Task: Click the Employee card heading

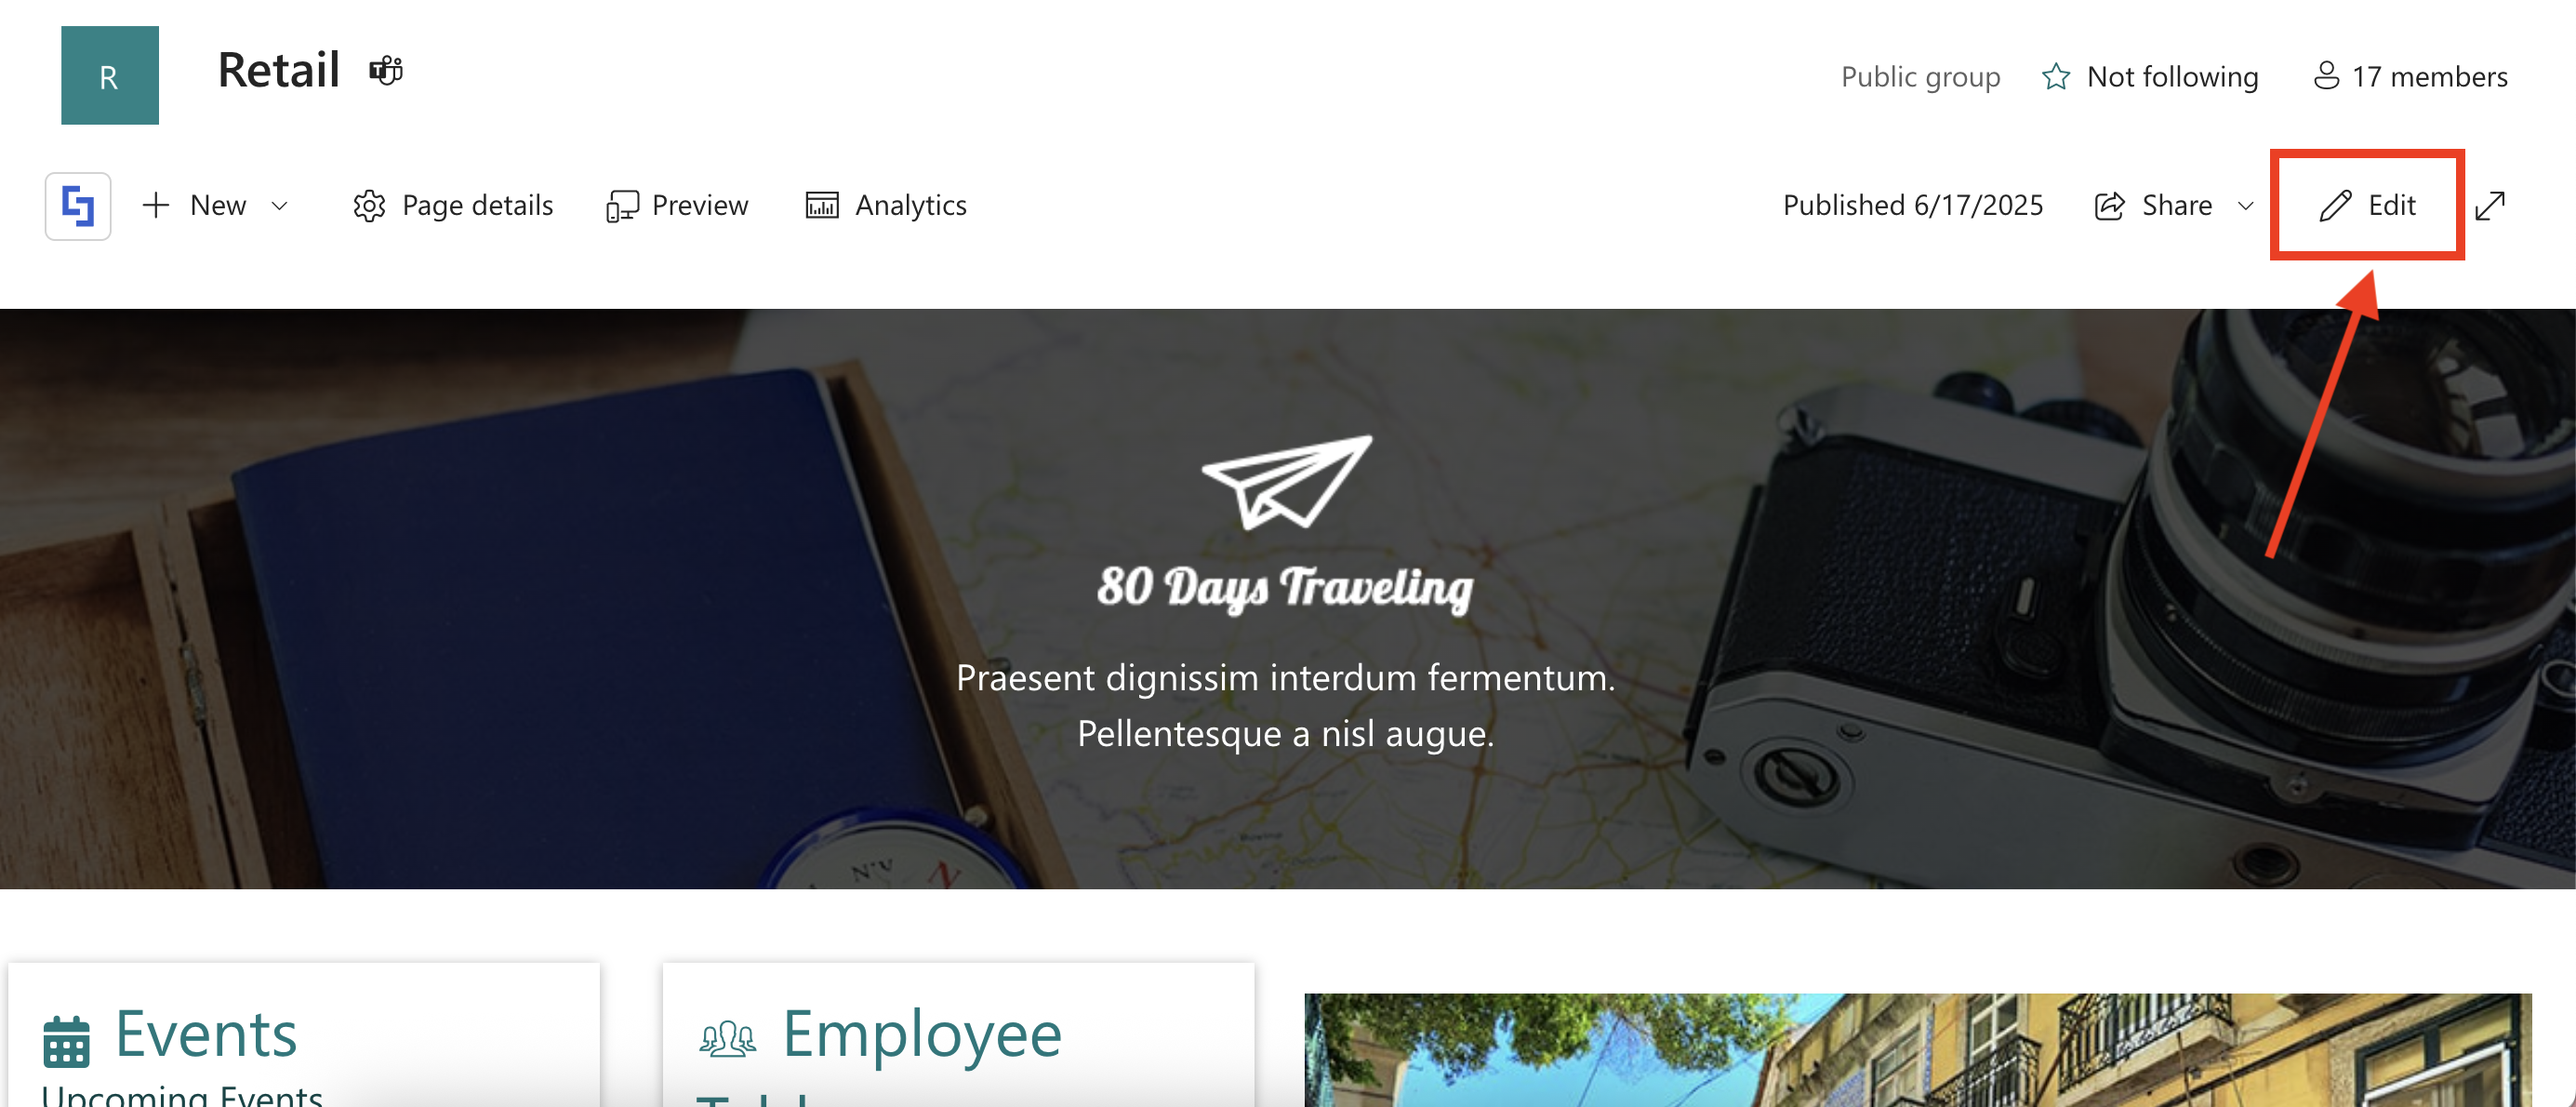Action: [921, 1034]
